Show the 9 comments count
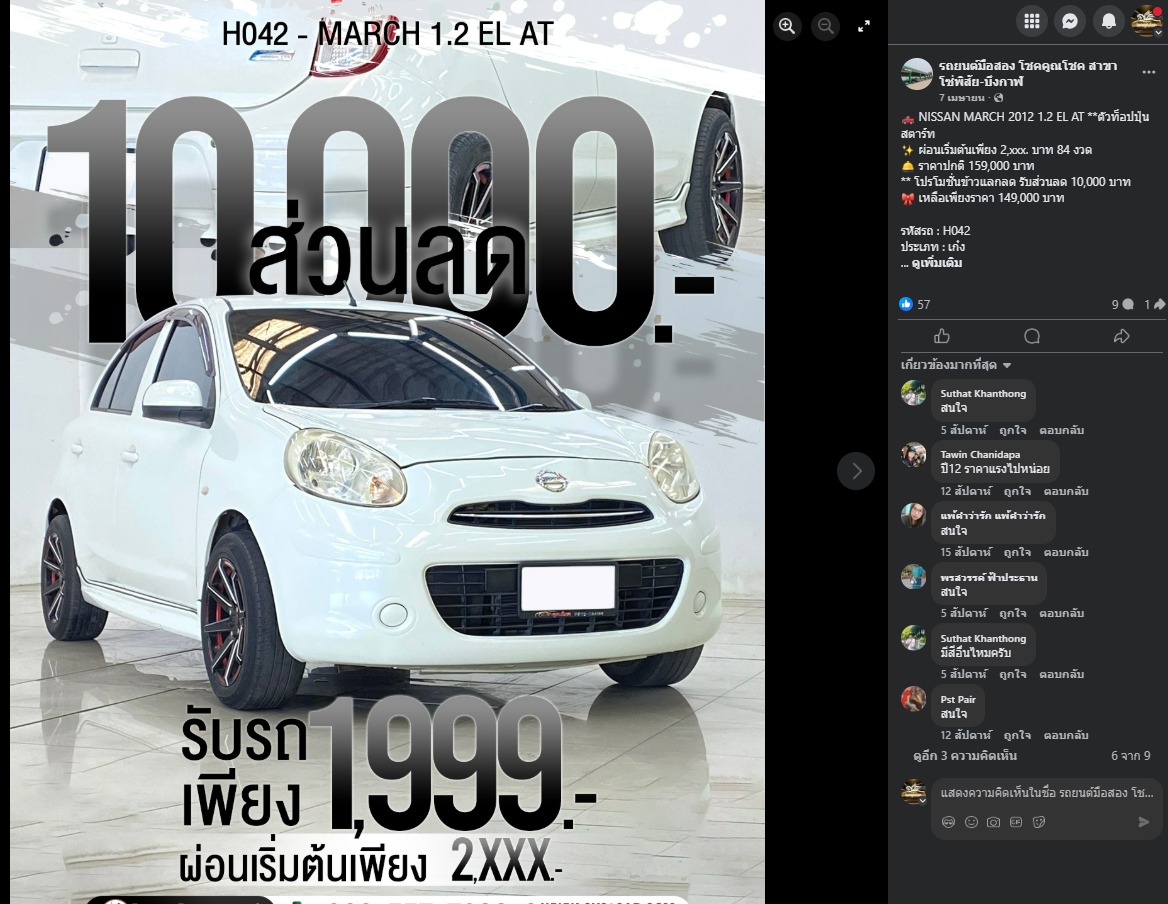Viewport: 1168px width, 904px height. pos(1123,304)
